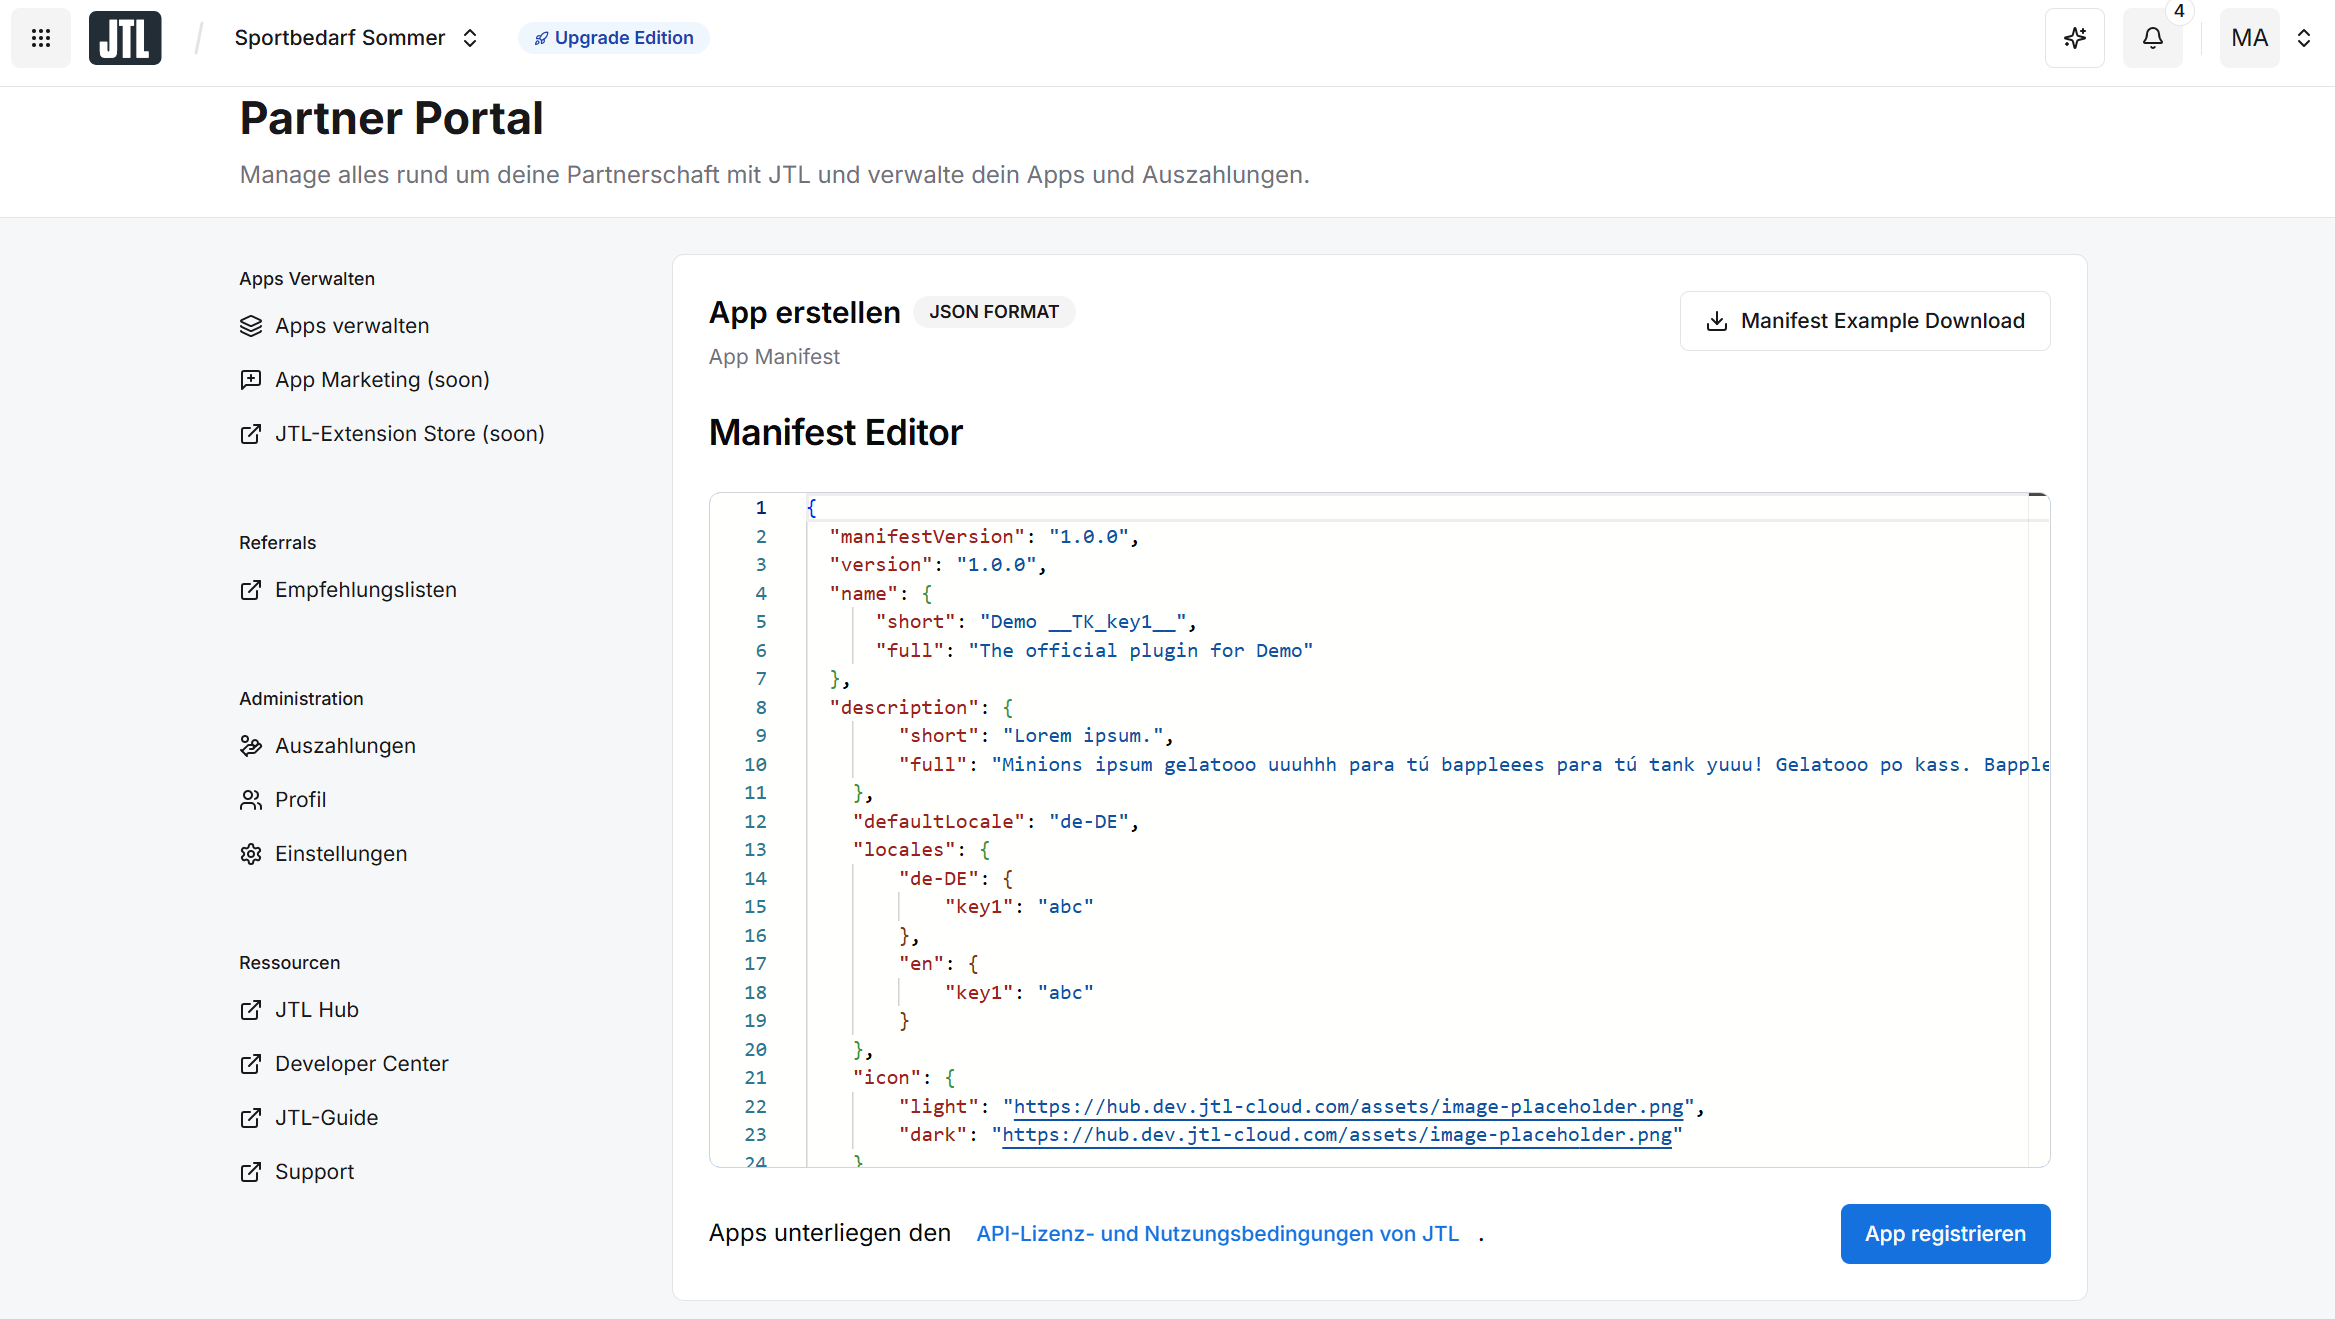Click the "description": { line
Viewport: 2335px width, 1319px height.
point(921,708)
